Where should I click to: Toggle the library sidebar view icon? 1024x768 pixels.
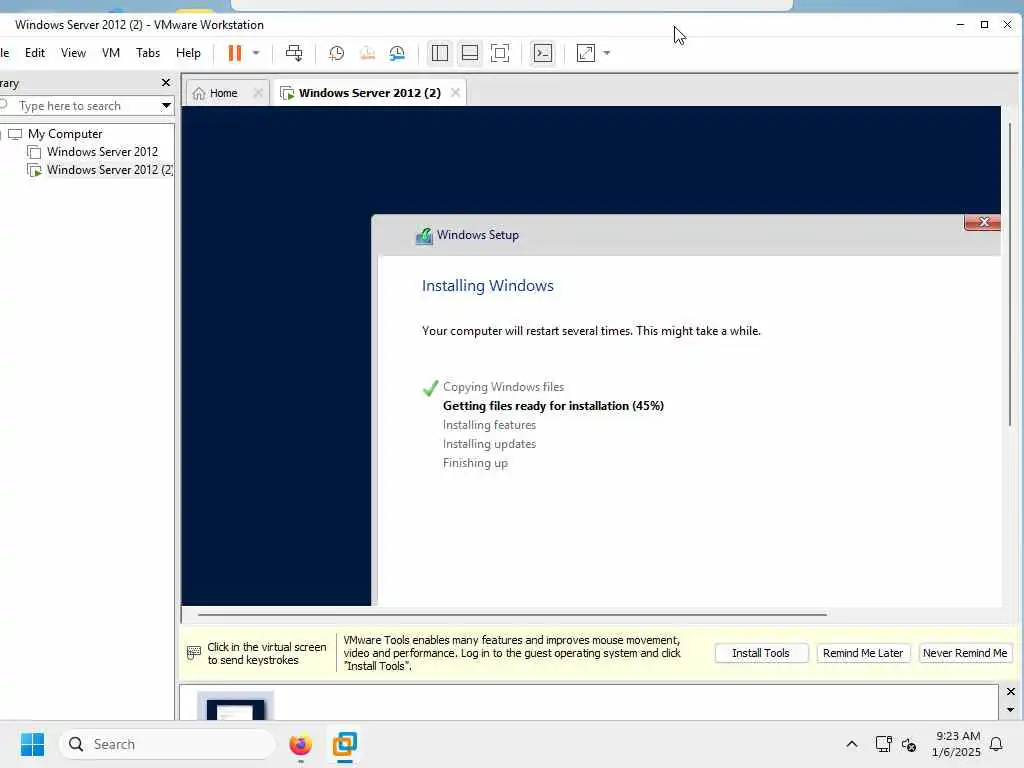tap(440, 53)
